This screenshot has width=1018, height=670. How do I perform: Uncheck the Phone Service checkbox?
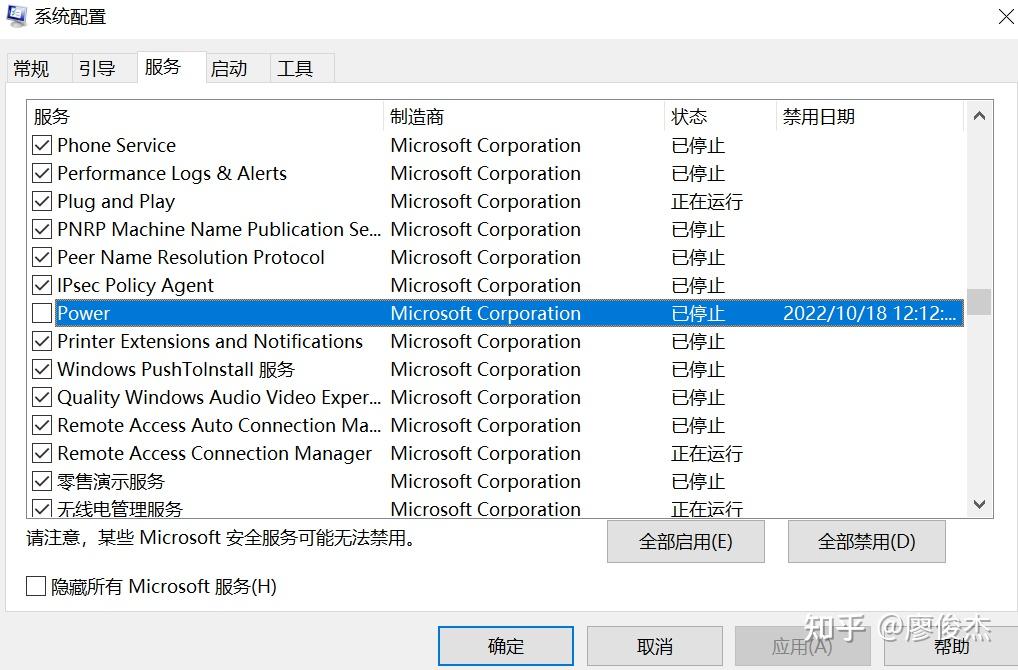click(40, 145)
